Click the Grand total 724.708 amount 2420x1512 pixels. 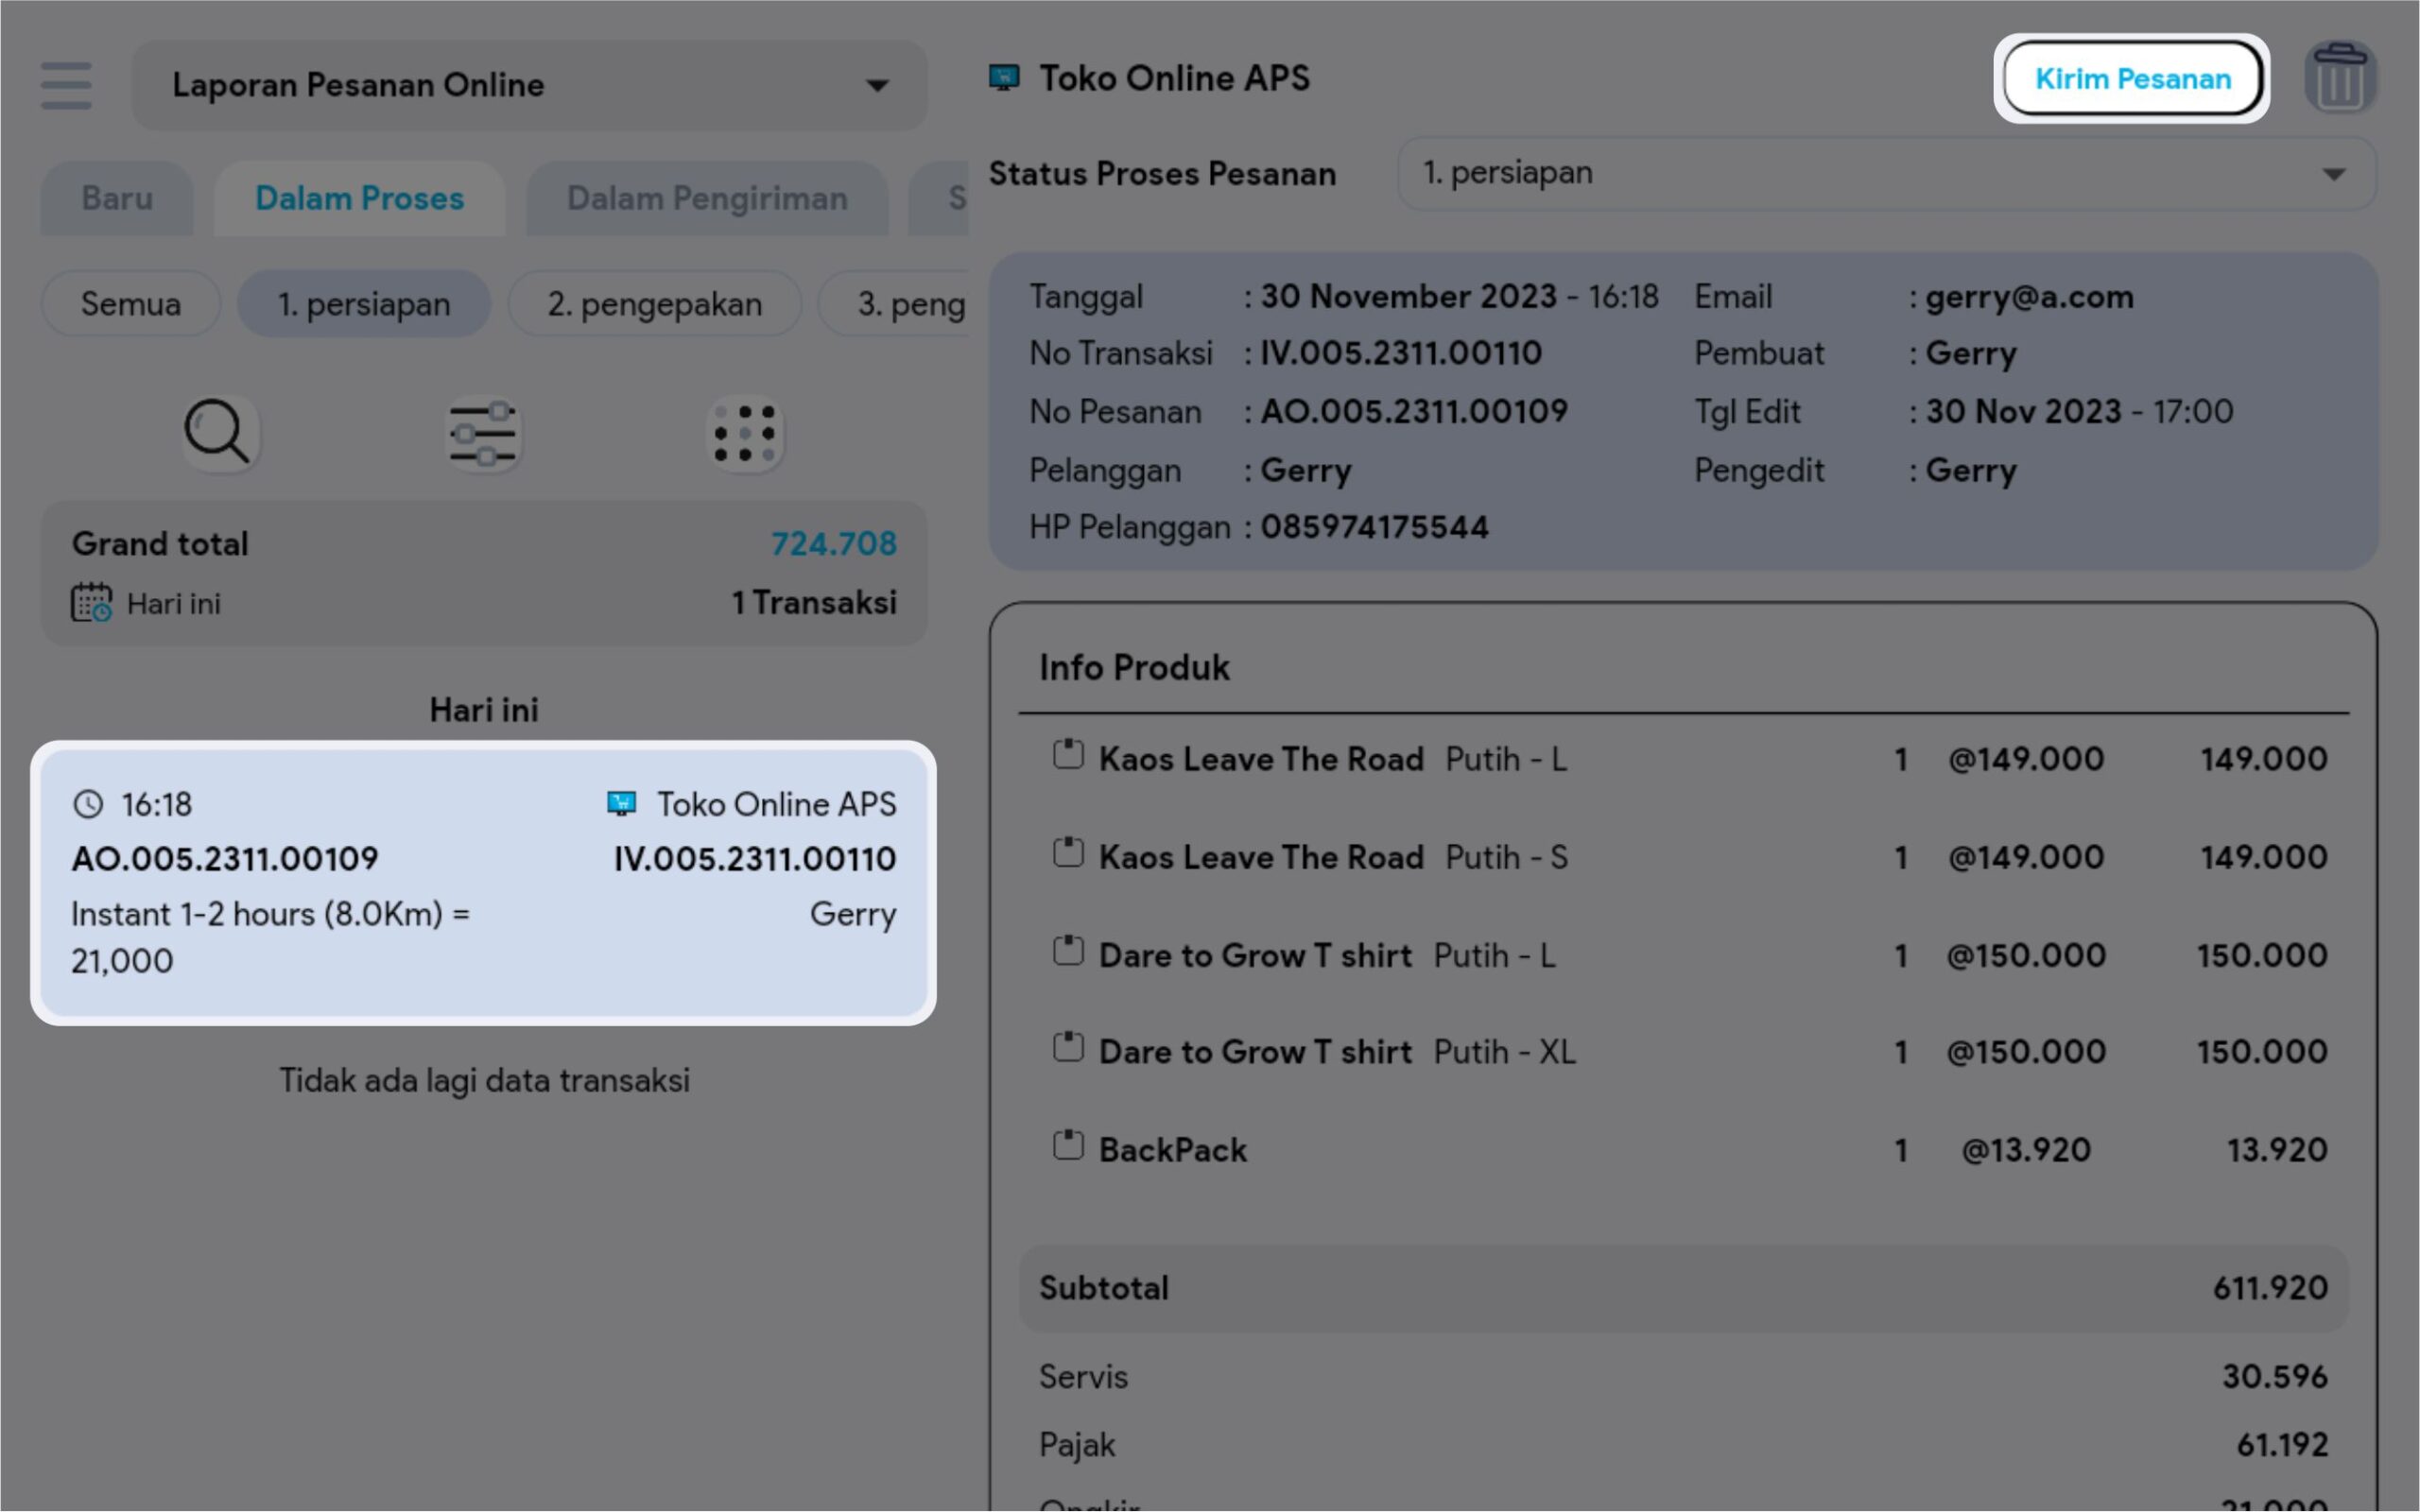(x=833, y=544)
